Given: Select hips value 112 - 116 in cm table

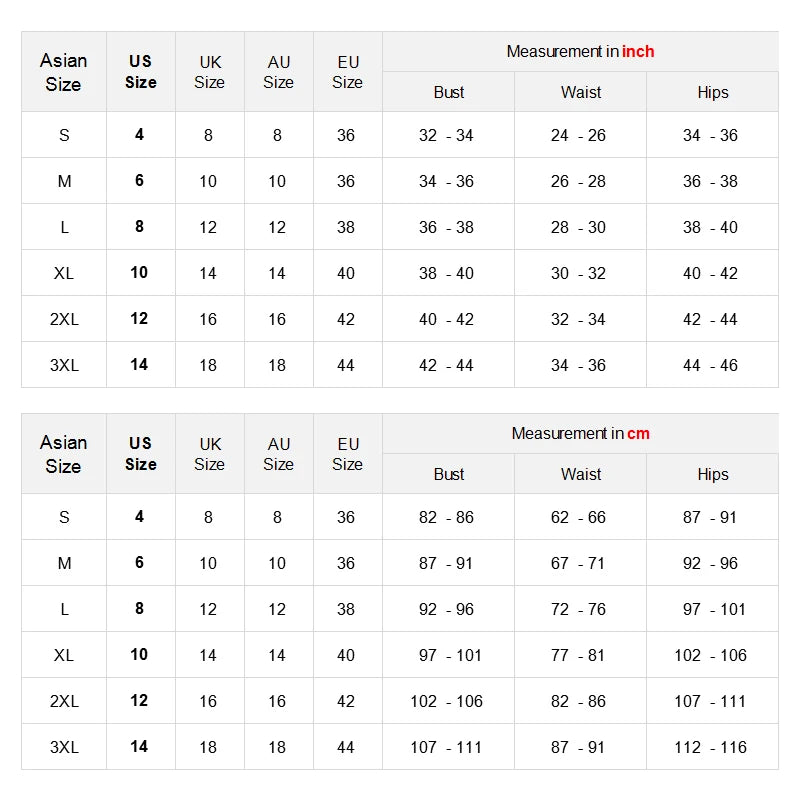Looking at the screenshot, I should (710, 747).
